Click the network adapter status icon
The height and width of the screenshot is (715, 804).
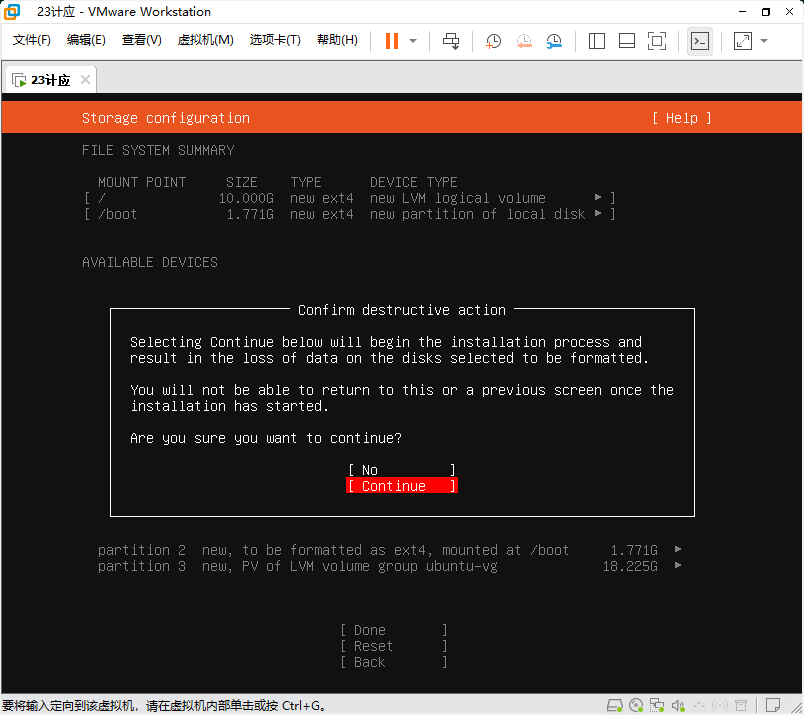pos(657,706)
